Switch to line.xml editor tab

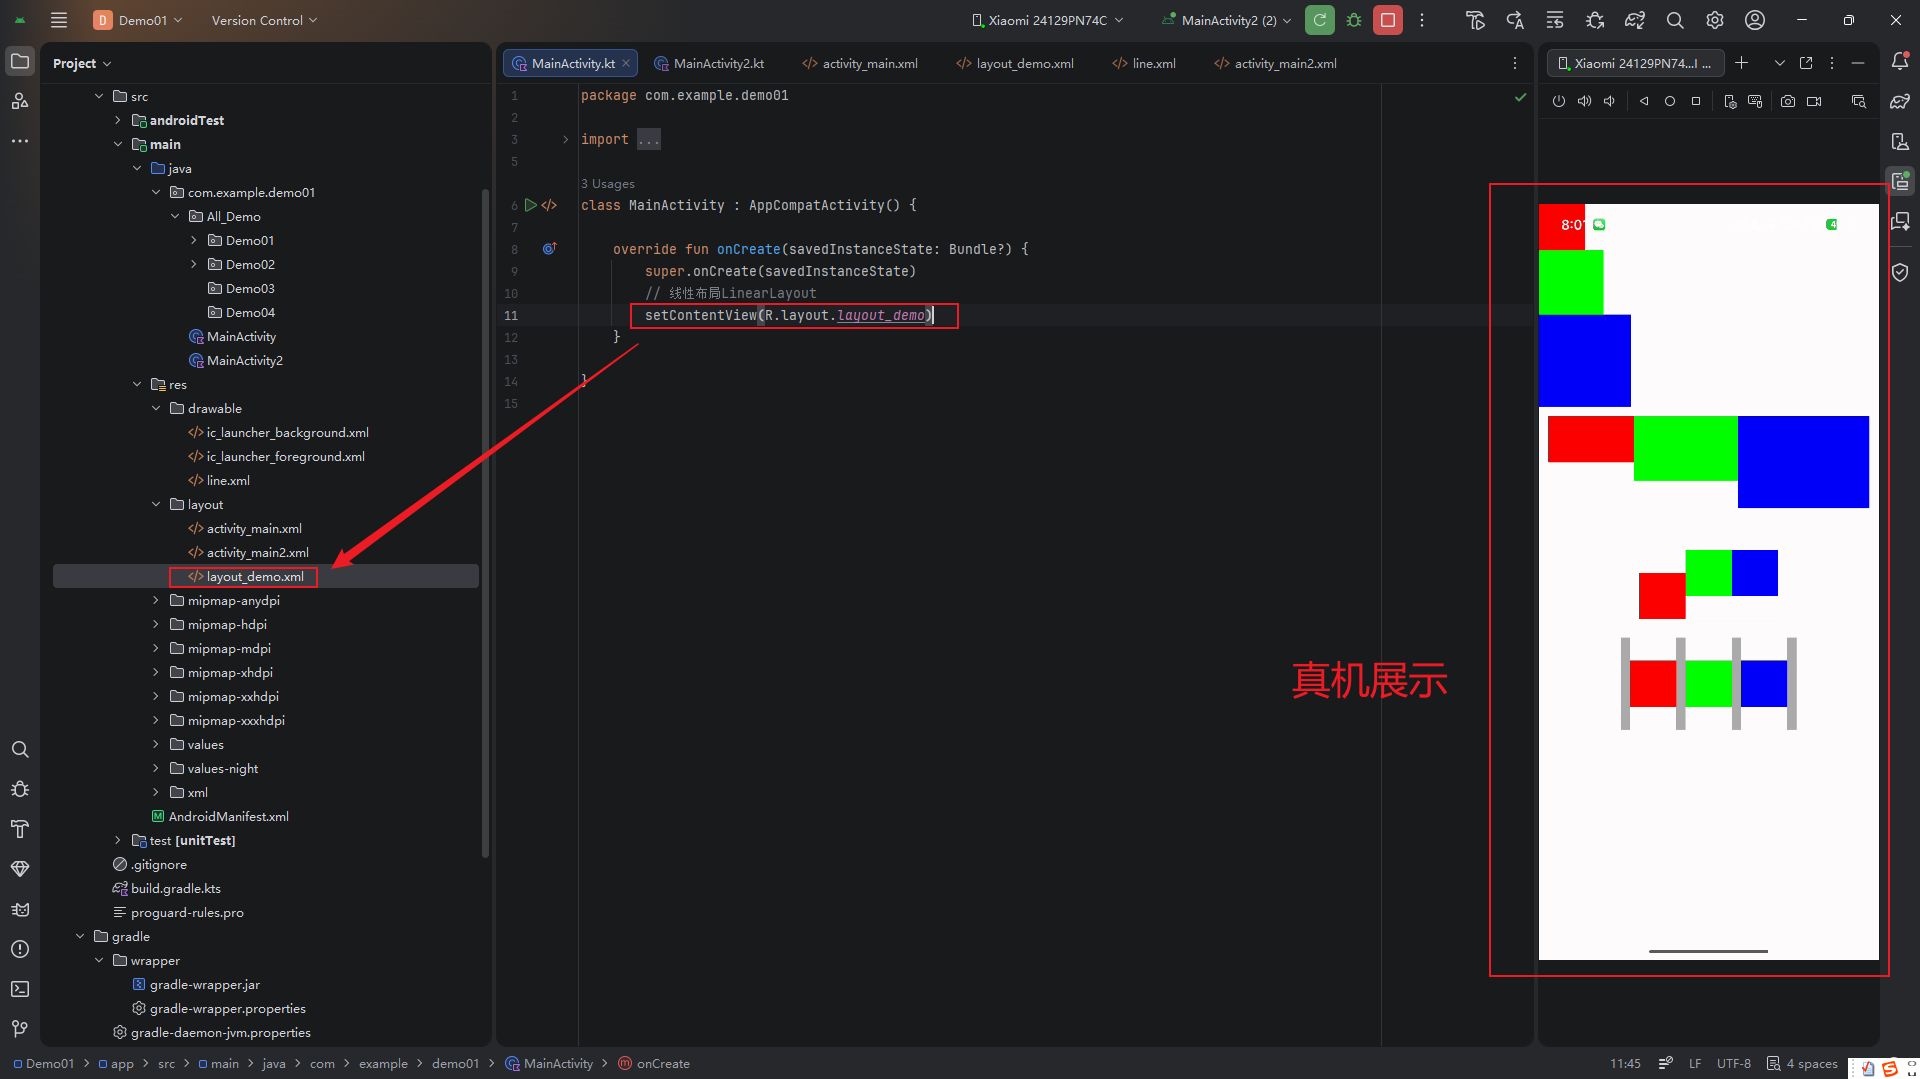pos(1144,63)
